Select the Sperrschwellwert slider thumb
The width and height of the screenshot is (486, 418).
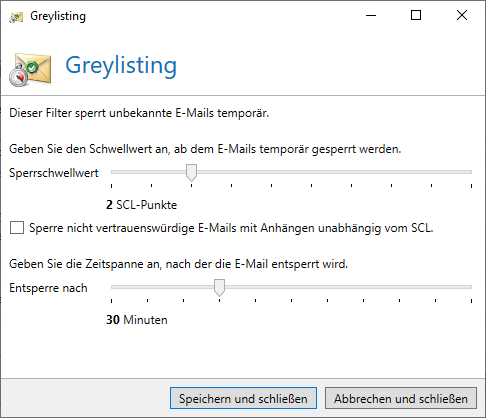(x=191, y=173)
